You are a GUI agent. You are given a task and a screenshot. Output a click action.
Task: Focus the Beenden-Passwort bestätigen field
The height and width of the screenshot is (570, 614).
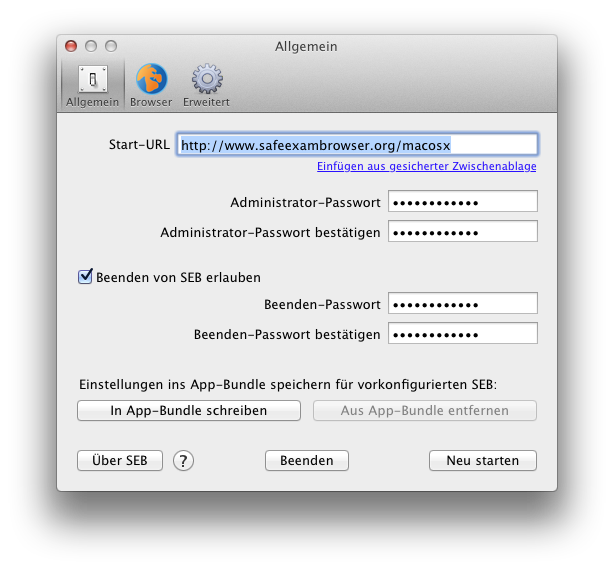click(462, 334)
